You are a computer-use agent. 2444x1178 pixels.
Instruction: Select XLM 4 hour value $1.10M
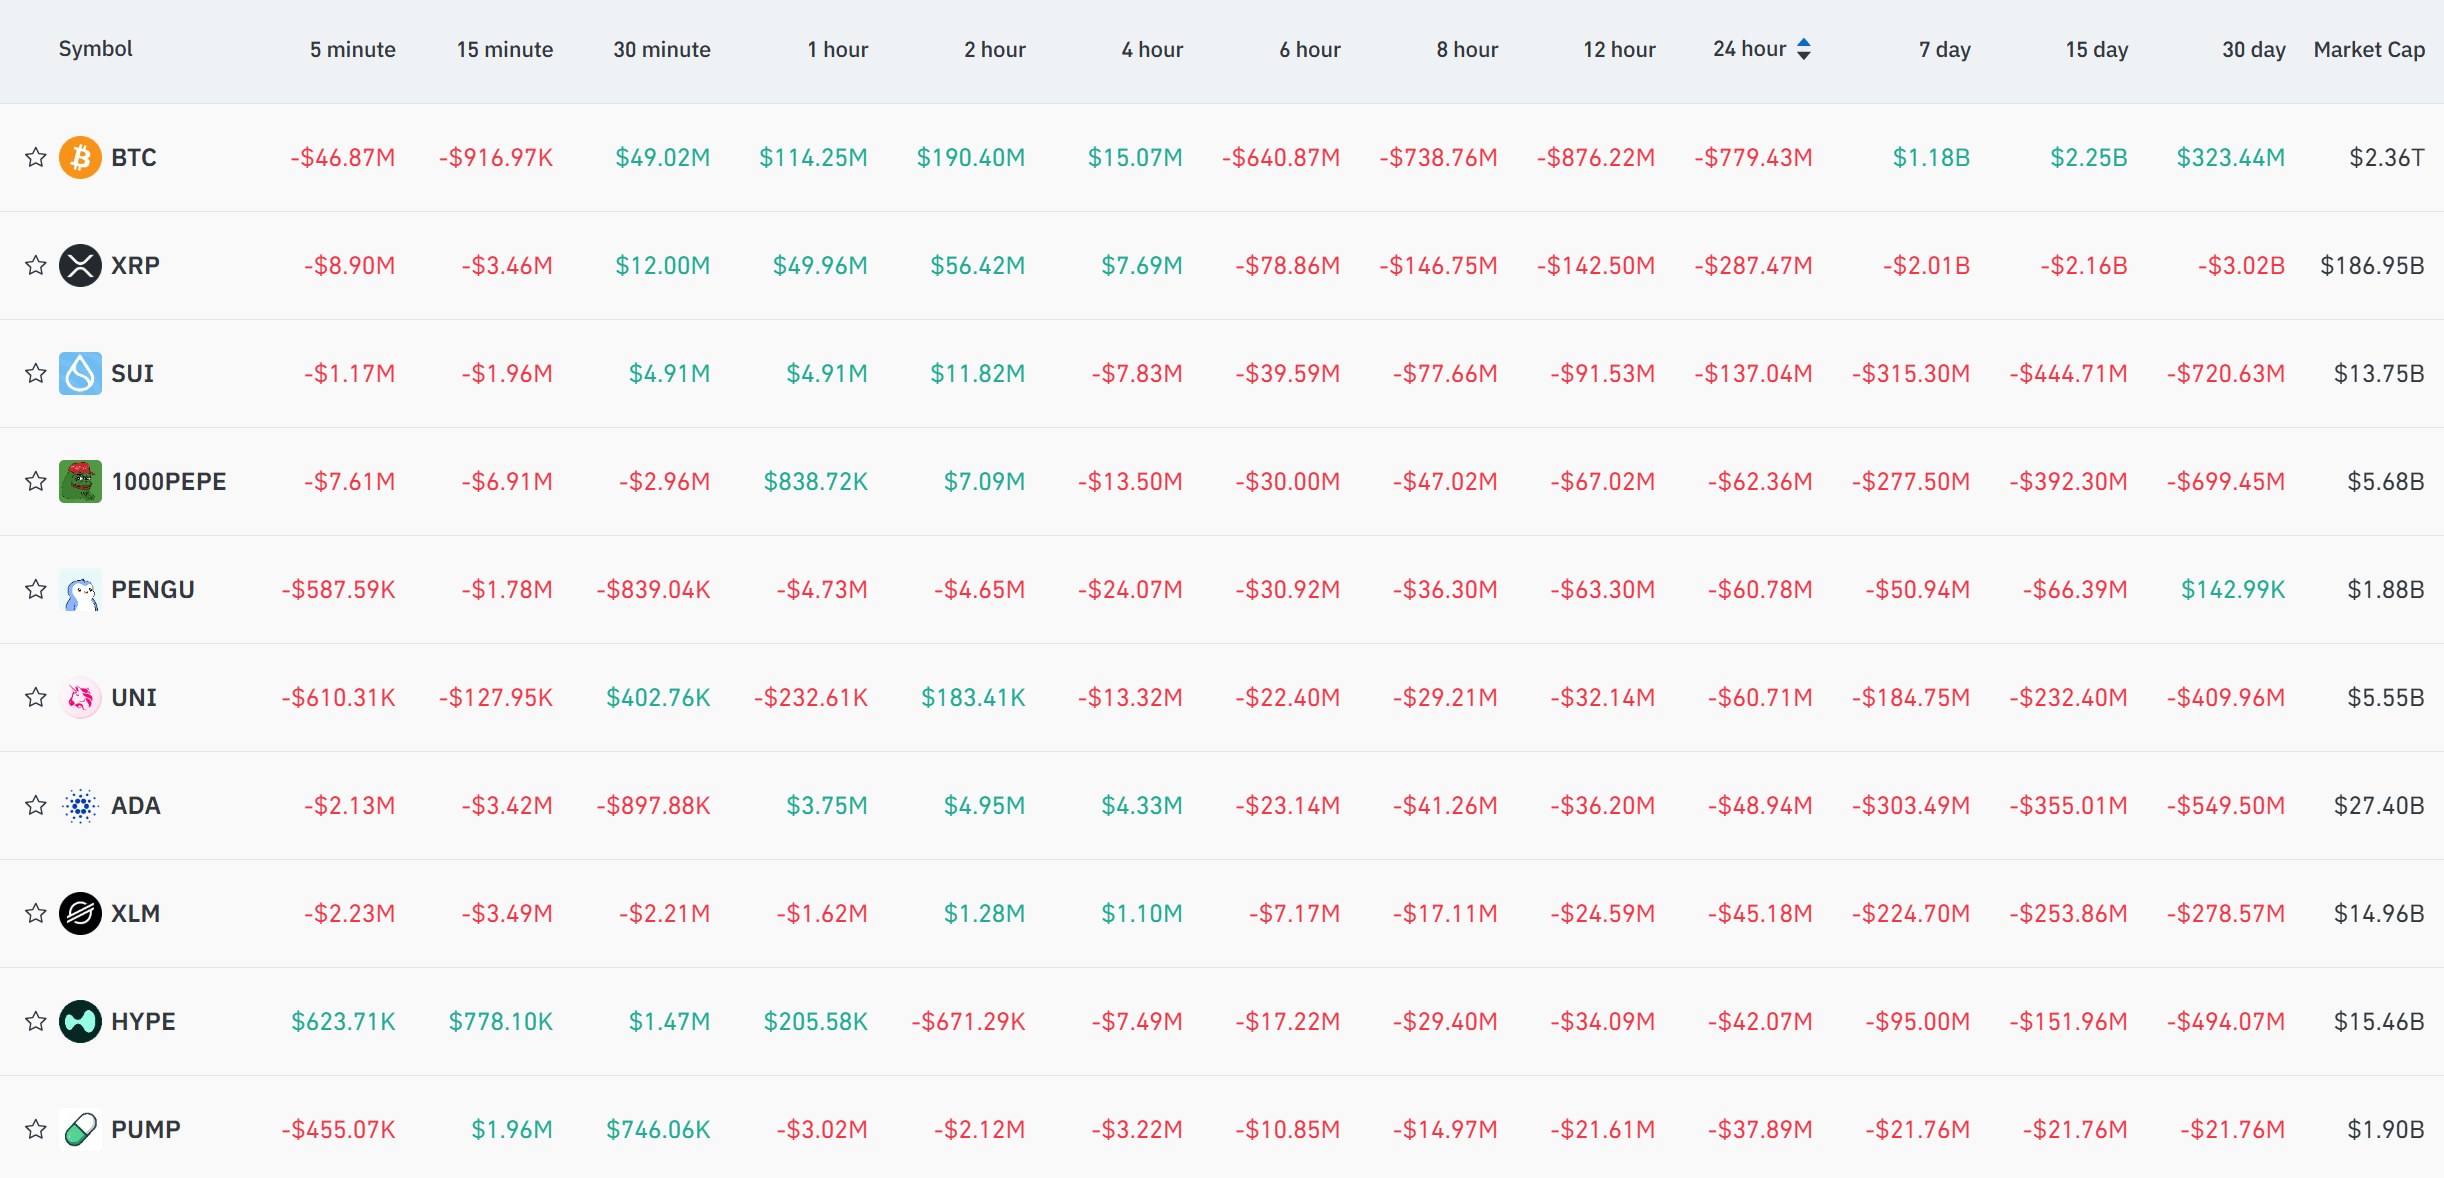tap(1142, 913)
